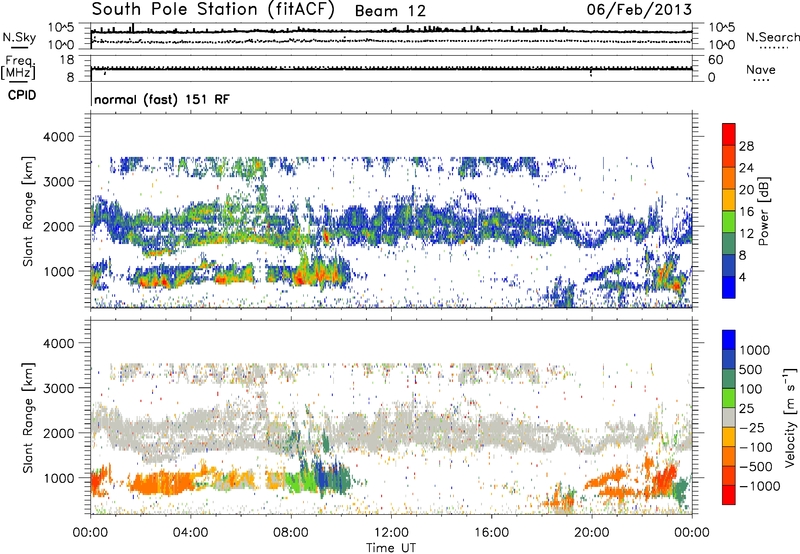Viewport: 800px width, 554px height.
Task: Click the date "06/Feb/2013"
Action: [639, 9]
